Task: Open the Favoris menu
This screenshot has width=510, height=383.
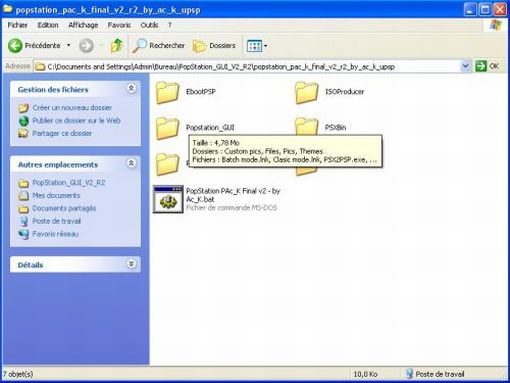Action: point(119,25)
